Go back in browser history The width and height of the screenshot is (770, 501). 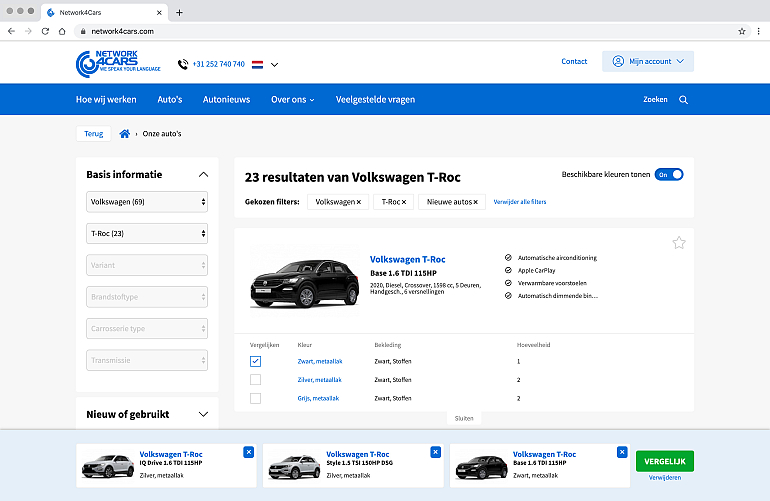click(x=11, y=31)
